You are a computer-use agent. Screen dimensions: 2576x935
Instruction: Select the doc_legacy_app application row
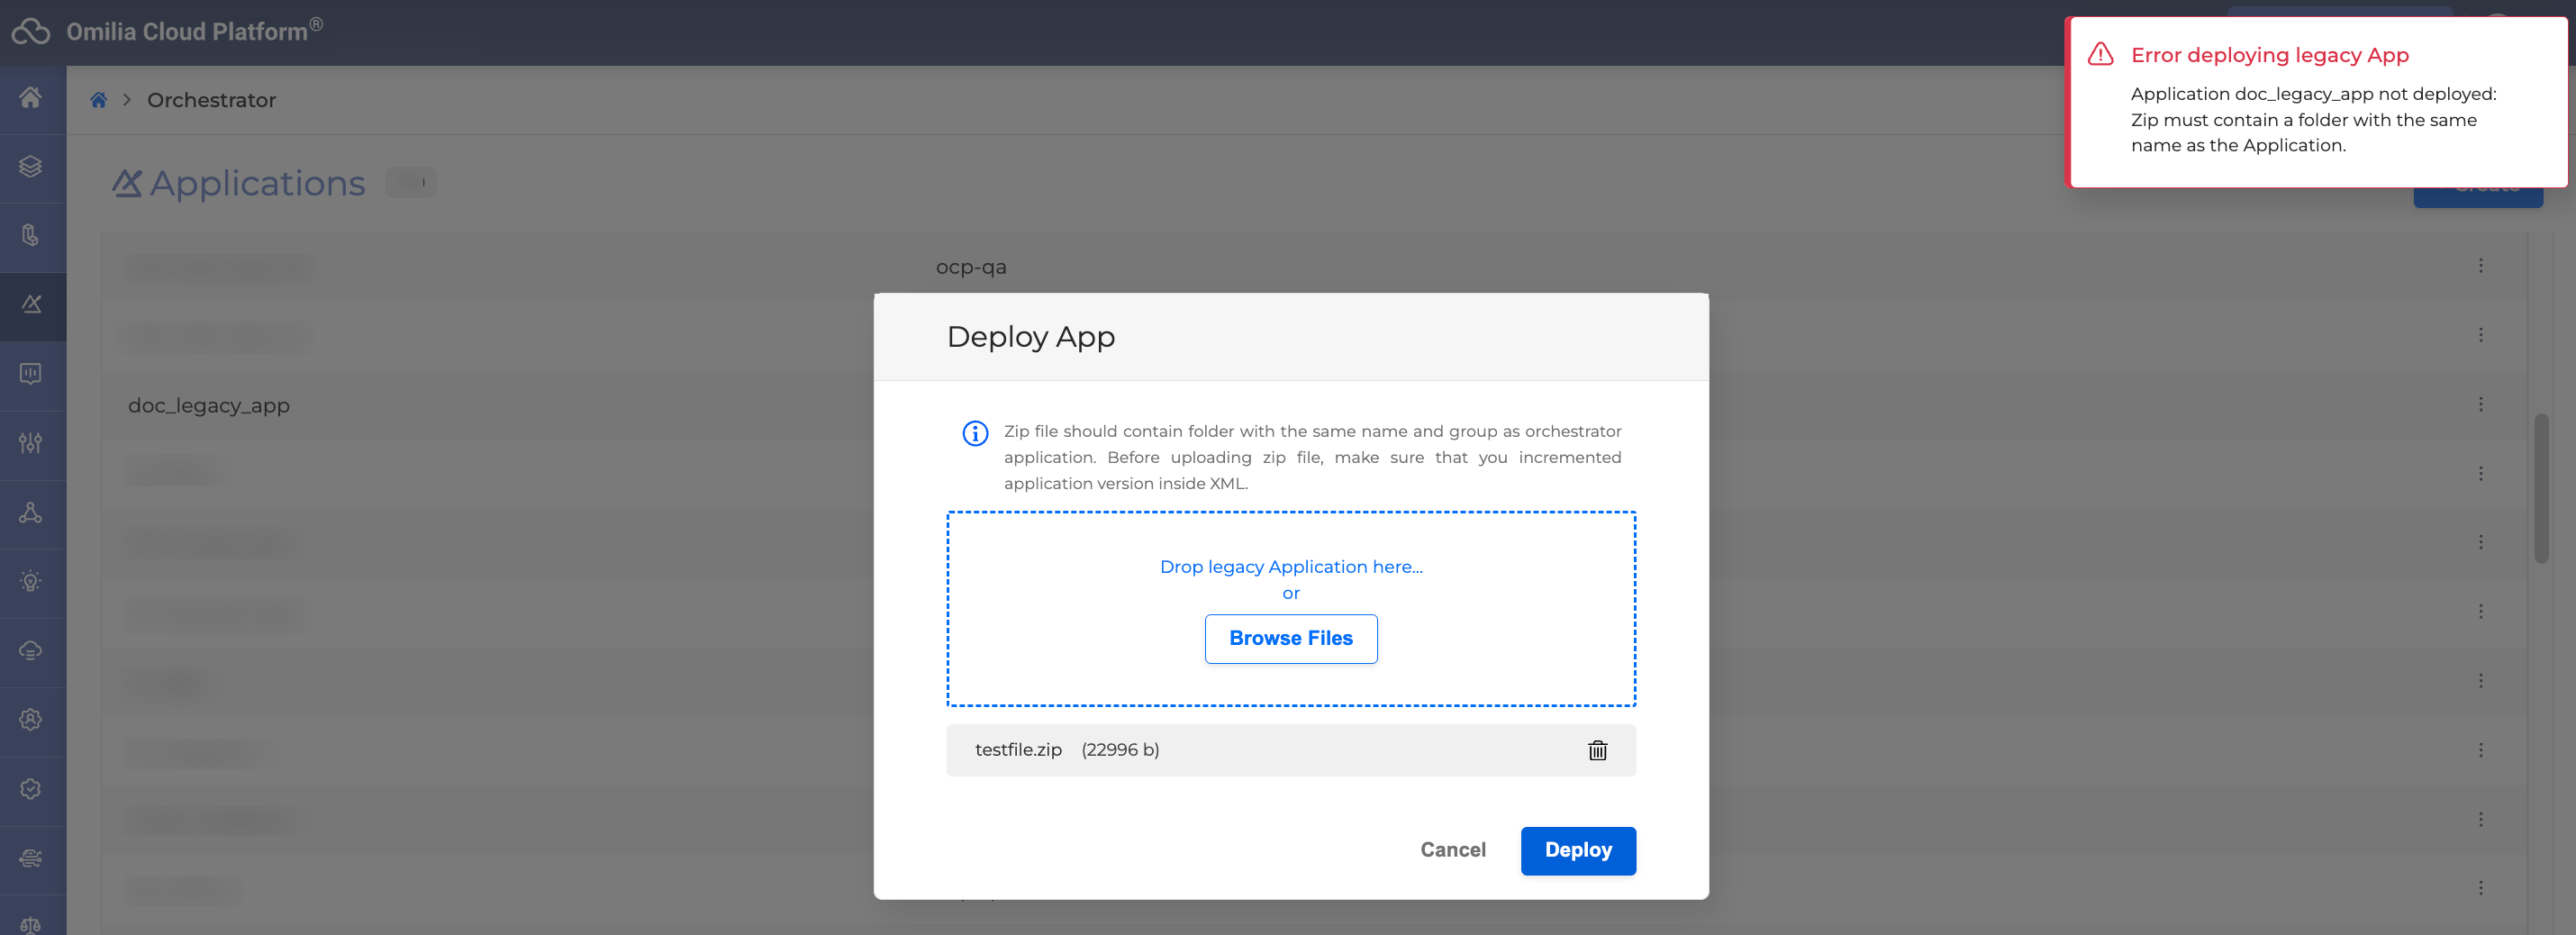(209, 405)
